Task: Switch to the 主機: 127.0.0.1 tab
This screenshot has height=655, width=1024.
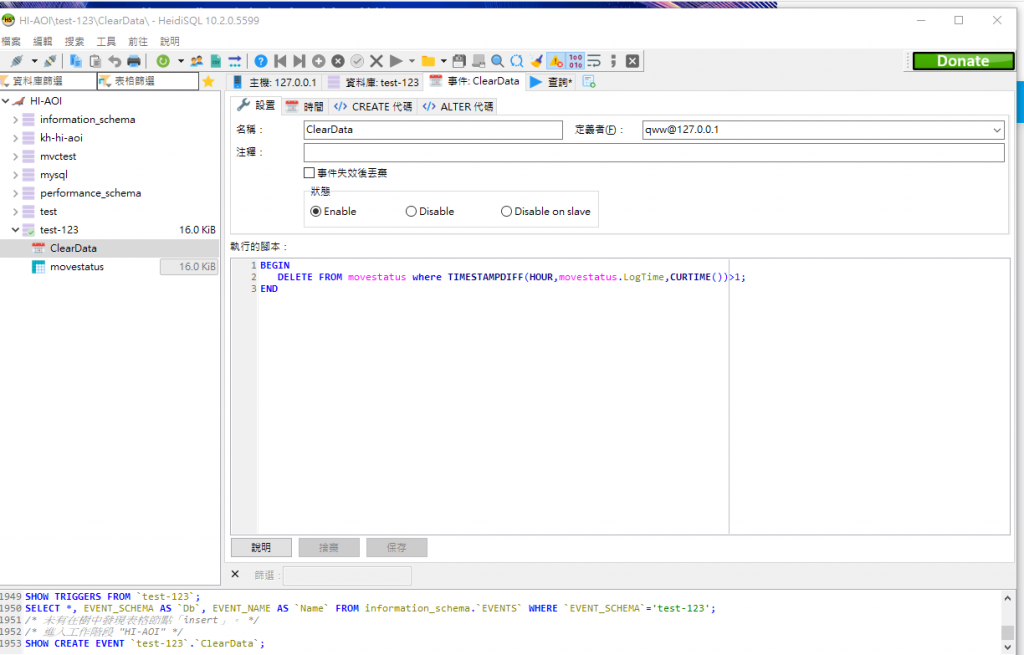Action: 274,82
